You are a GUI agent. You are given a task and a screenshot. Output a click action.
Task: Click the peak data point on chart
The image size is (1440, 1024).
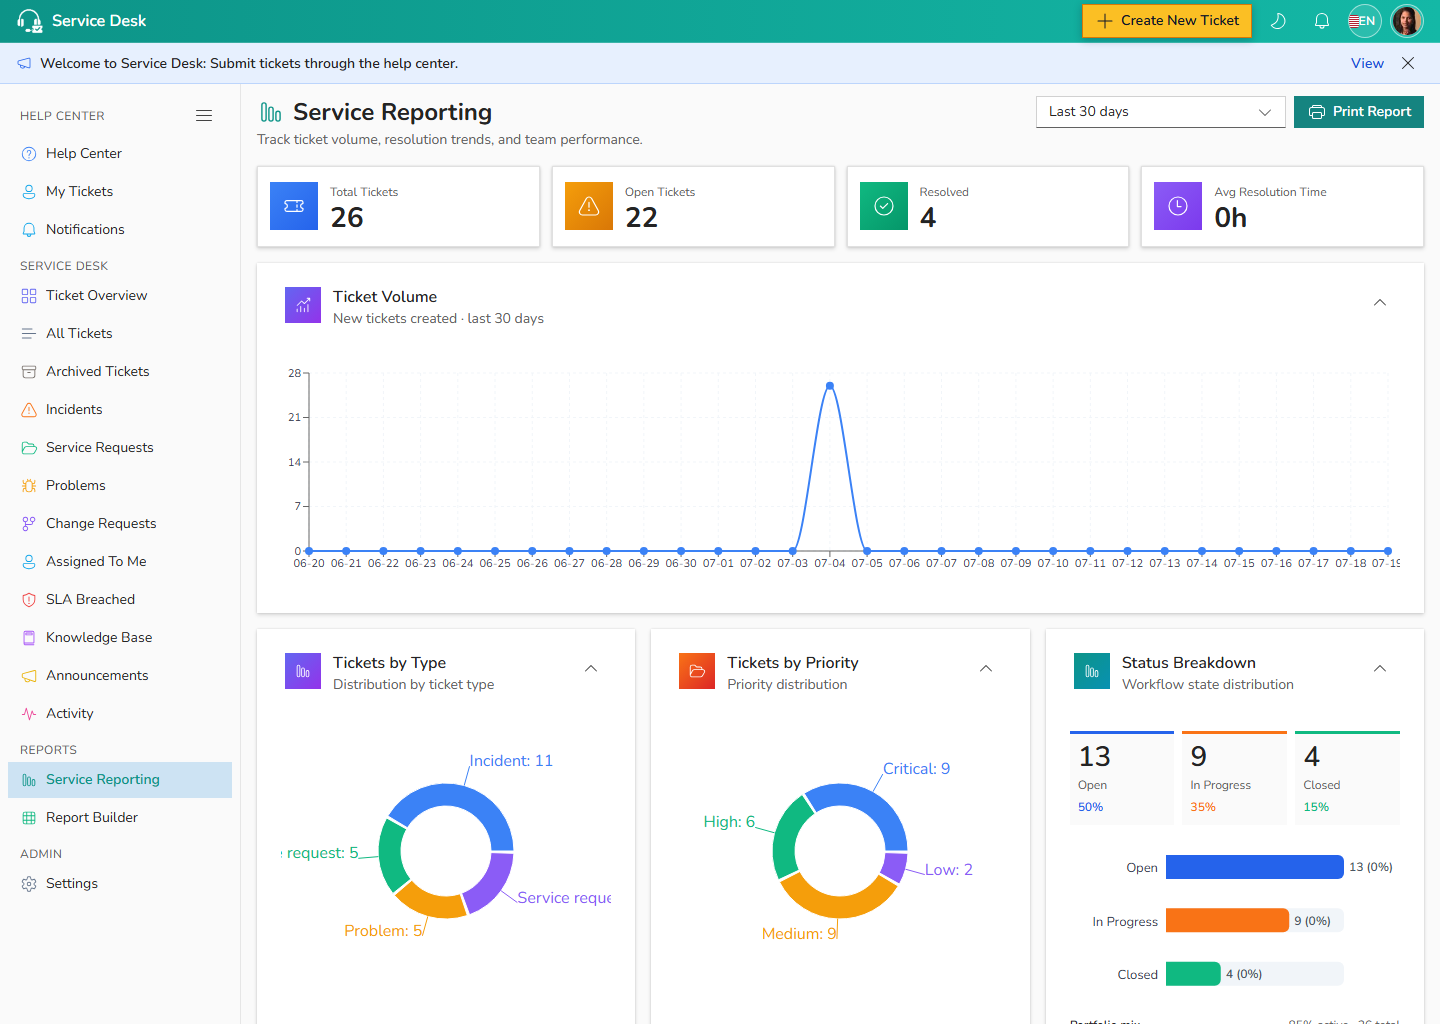[830, 386]
